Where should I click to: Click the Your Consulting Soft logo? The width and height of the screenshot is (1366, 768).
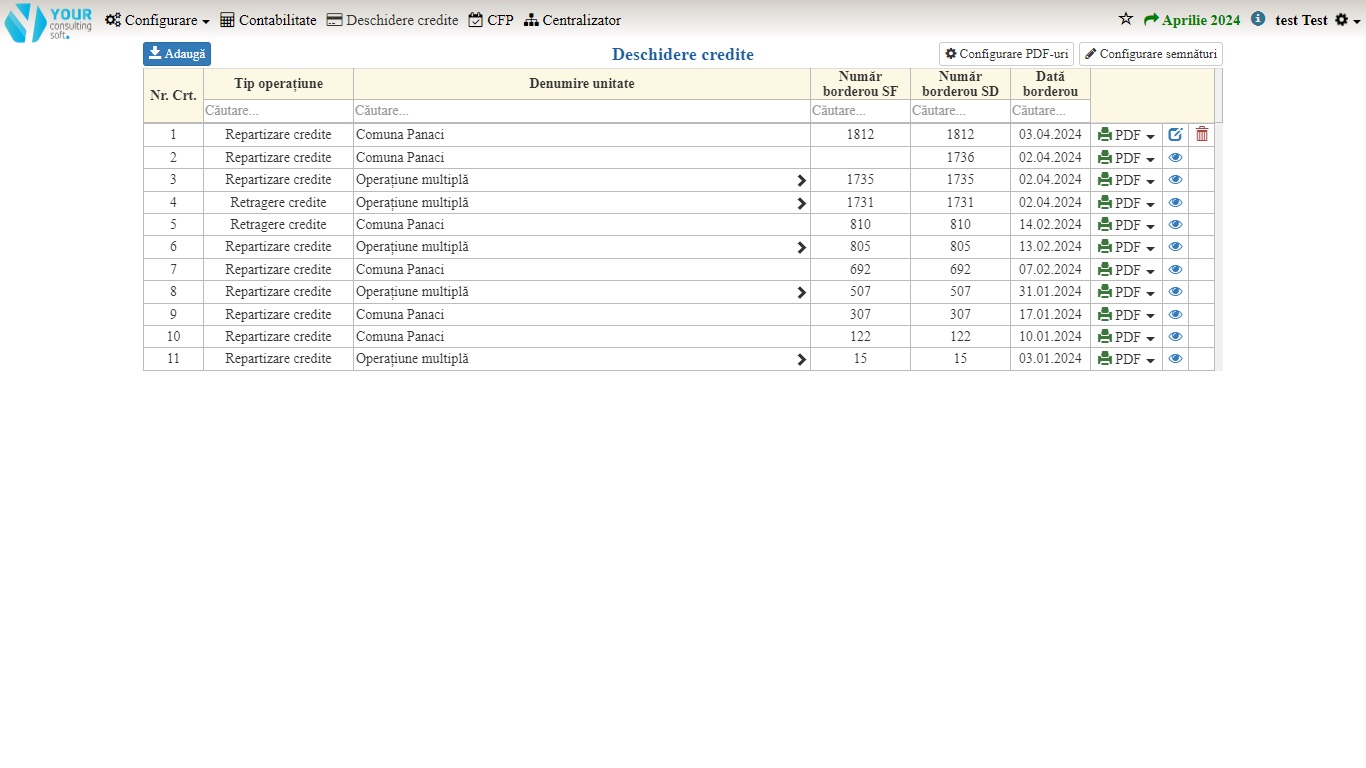pyautogui.click(x=48, y=22)
